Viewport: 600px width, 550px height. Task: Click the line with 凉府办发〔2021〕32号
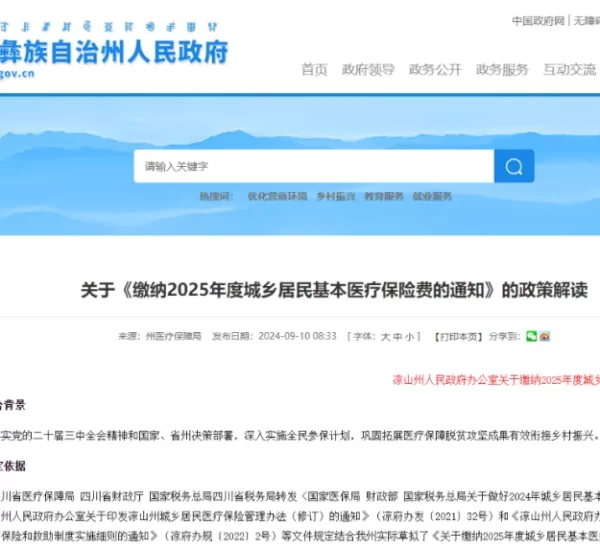click(300, 516)
